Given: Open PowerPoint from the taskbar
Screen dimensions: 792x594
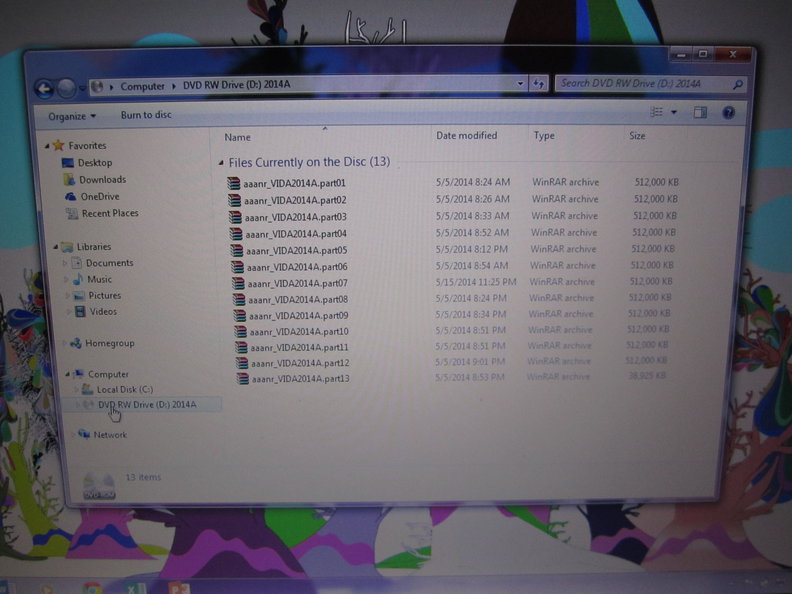Looking at the screenshot, I should click(178, 588).
